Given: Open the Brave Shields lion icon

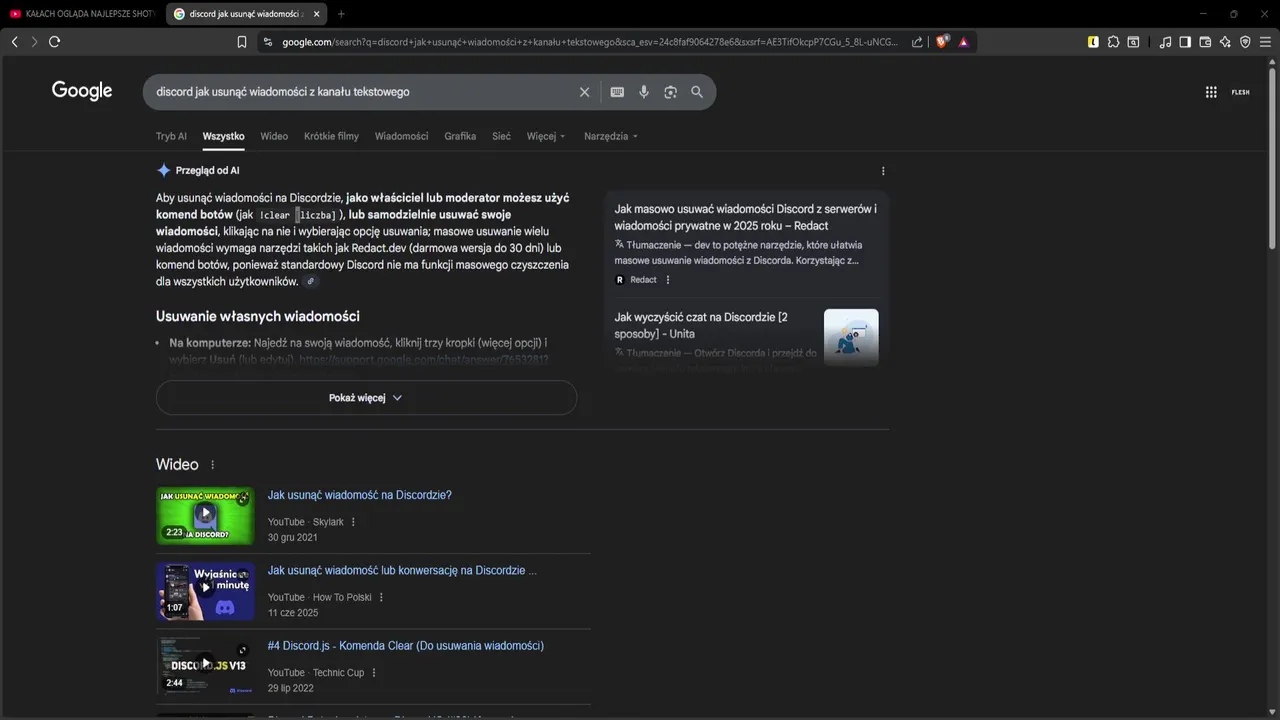Looking at the screenshot, I should coord(942,42).
